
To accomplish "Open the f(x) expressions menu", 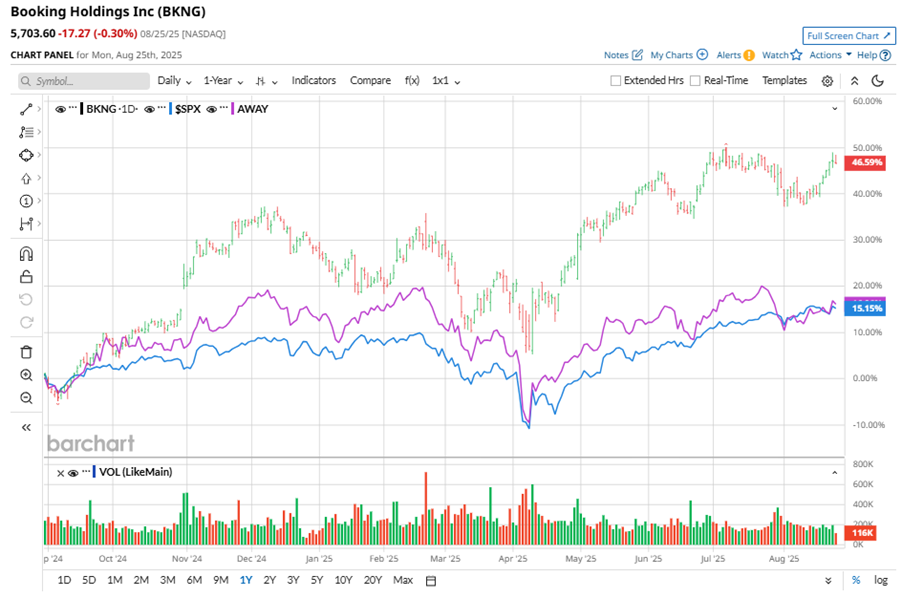I will click(412, 80).
